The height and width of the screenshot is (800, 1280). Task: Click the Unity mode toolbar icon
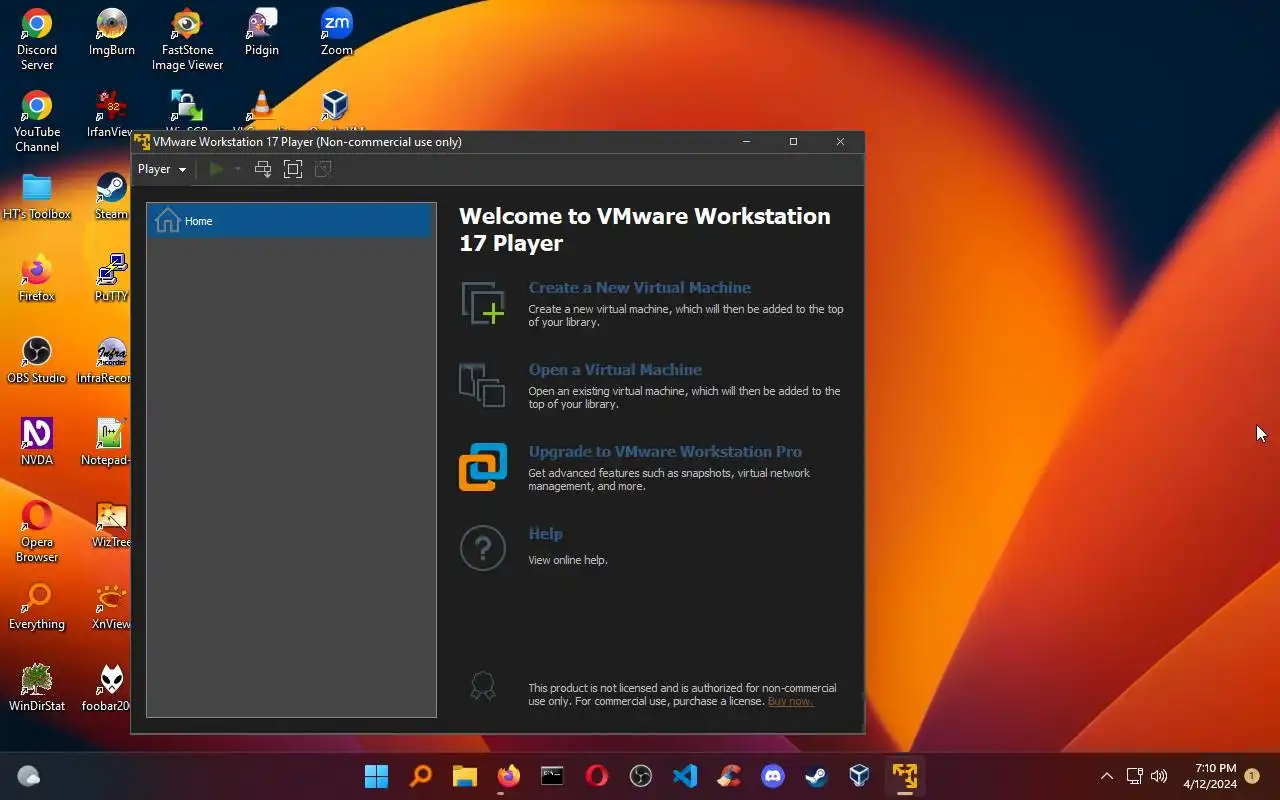[323, 169]
